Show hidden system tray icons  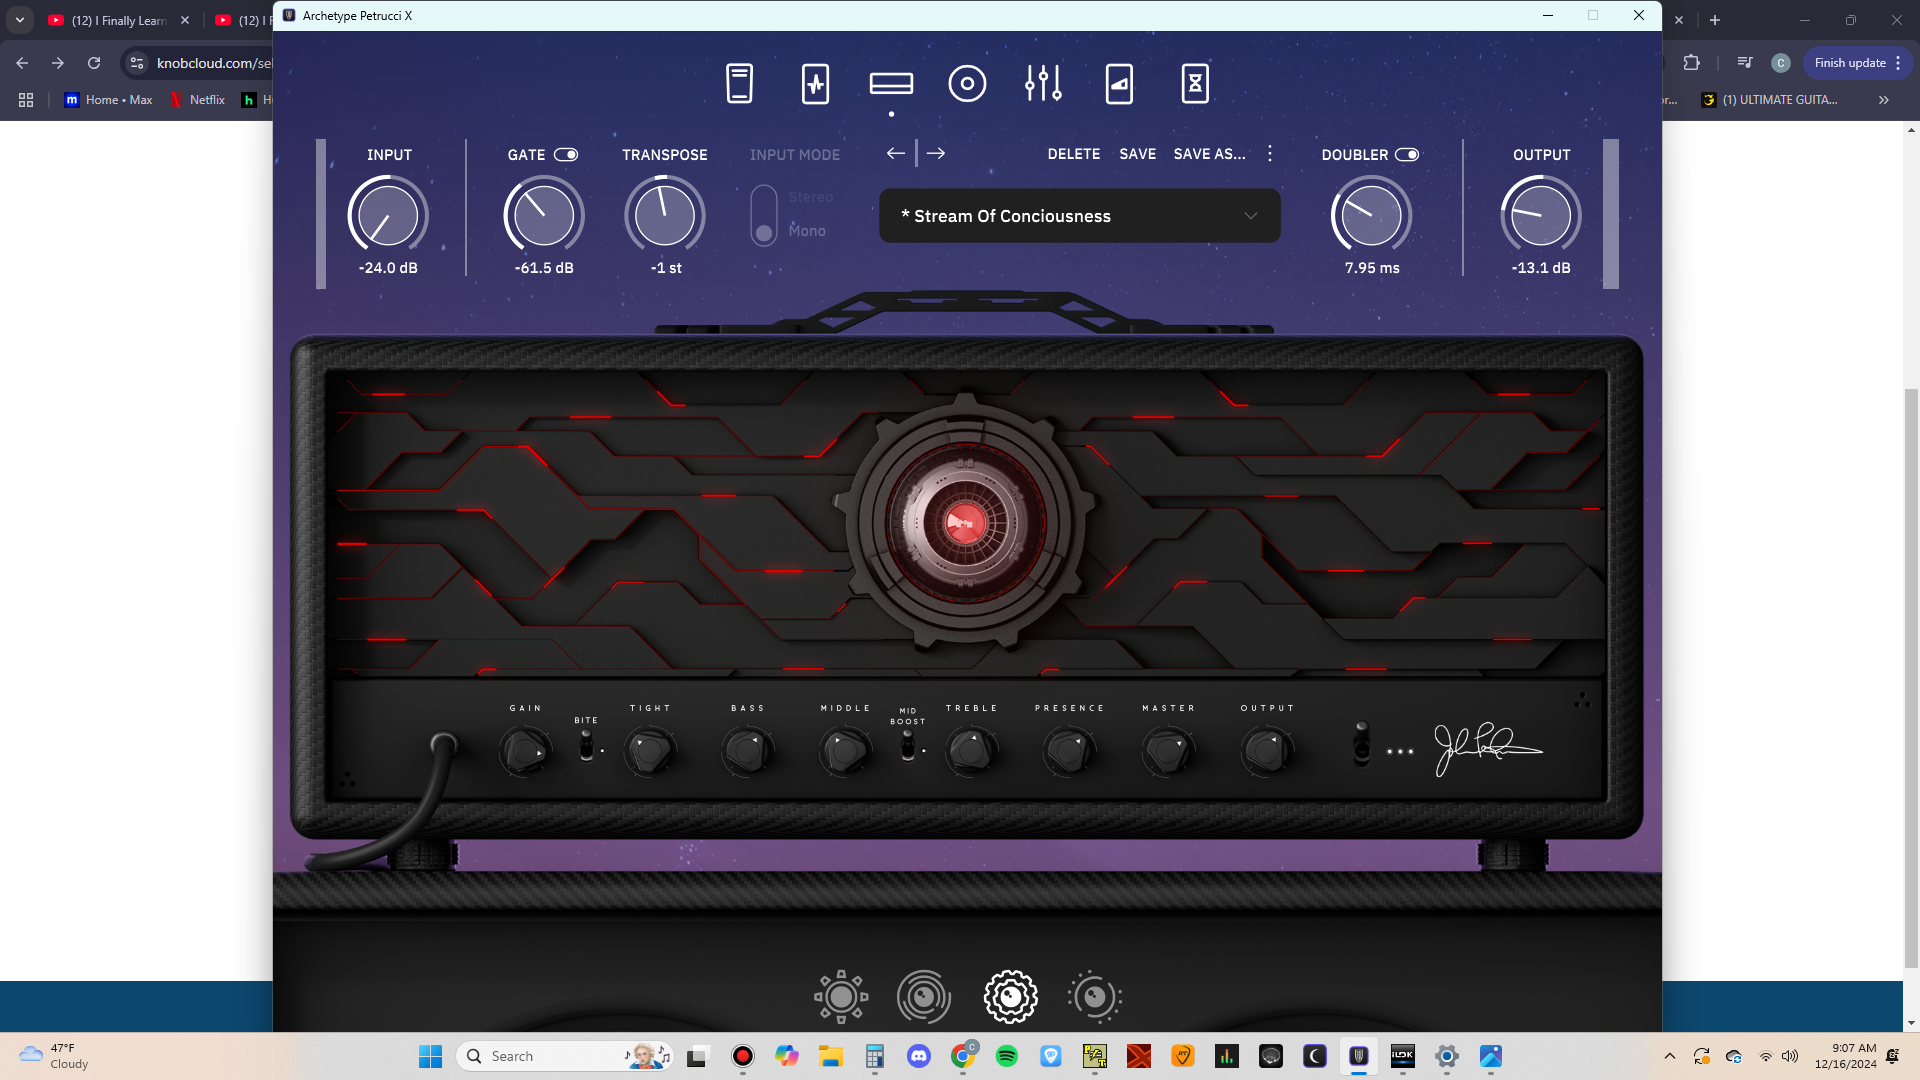[x=1669, y=1056]
